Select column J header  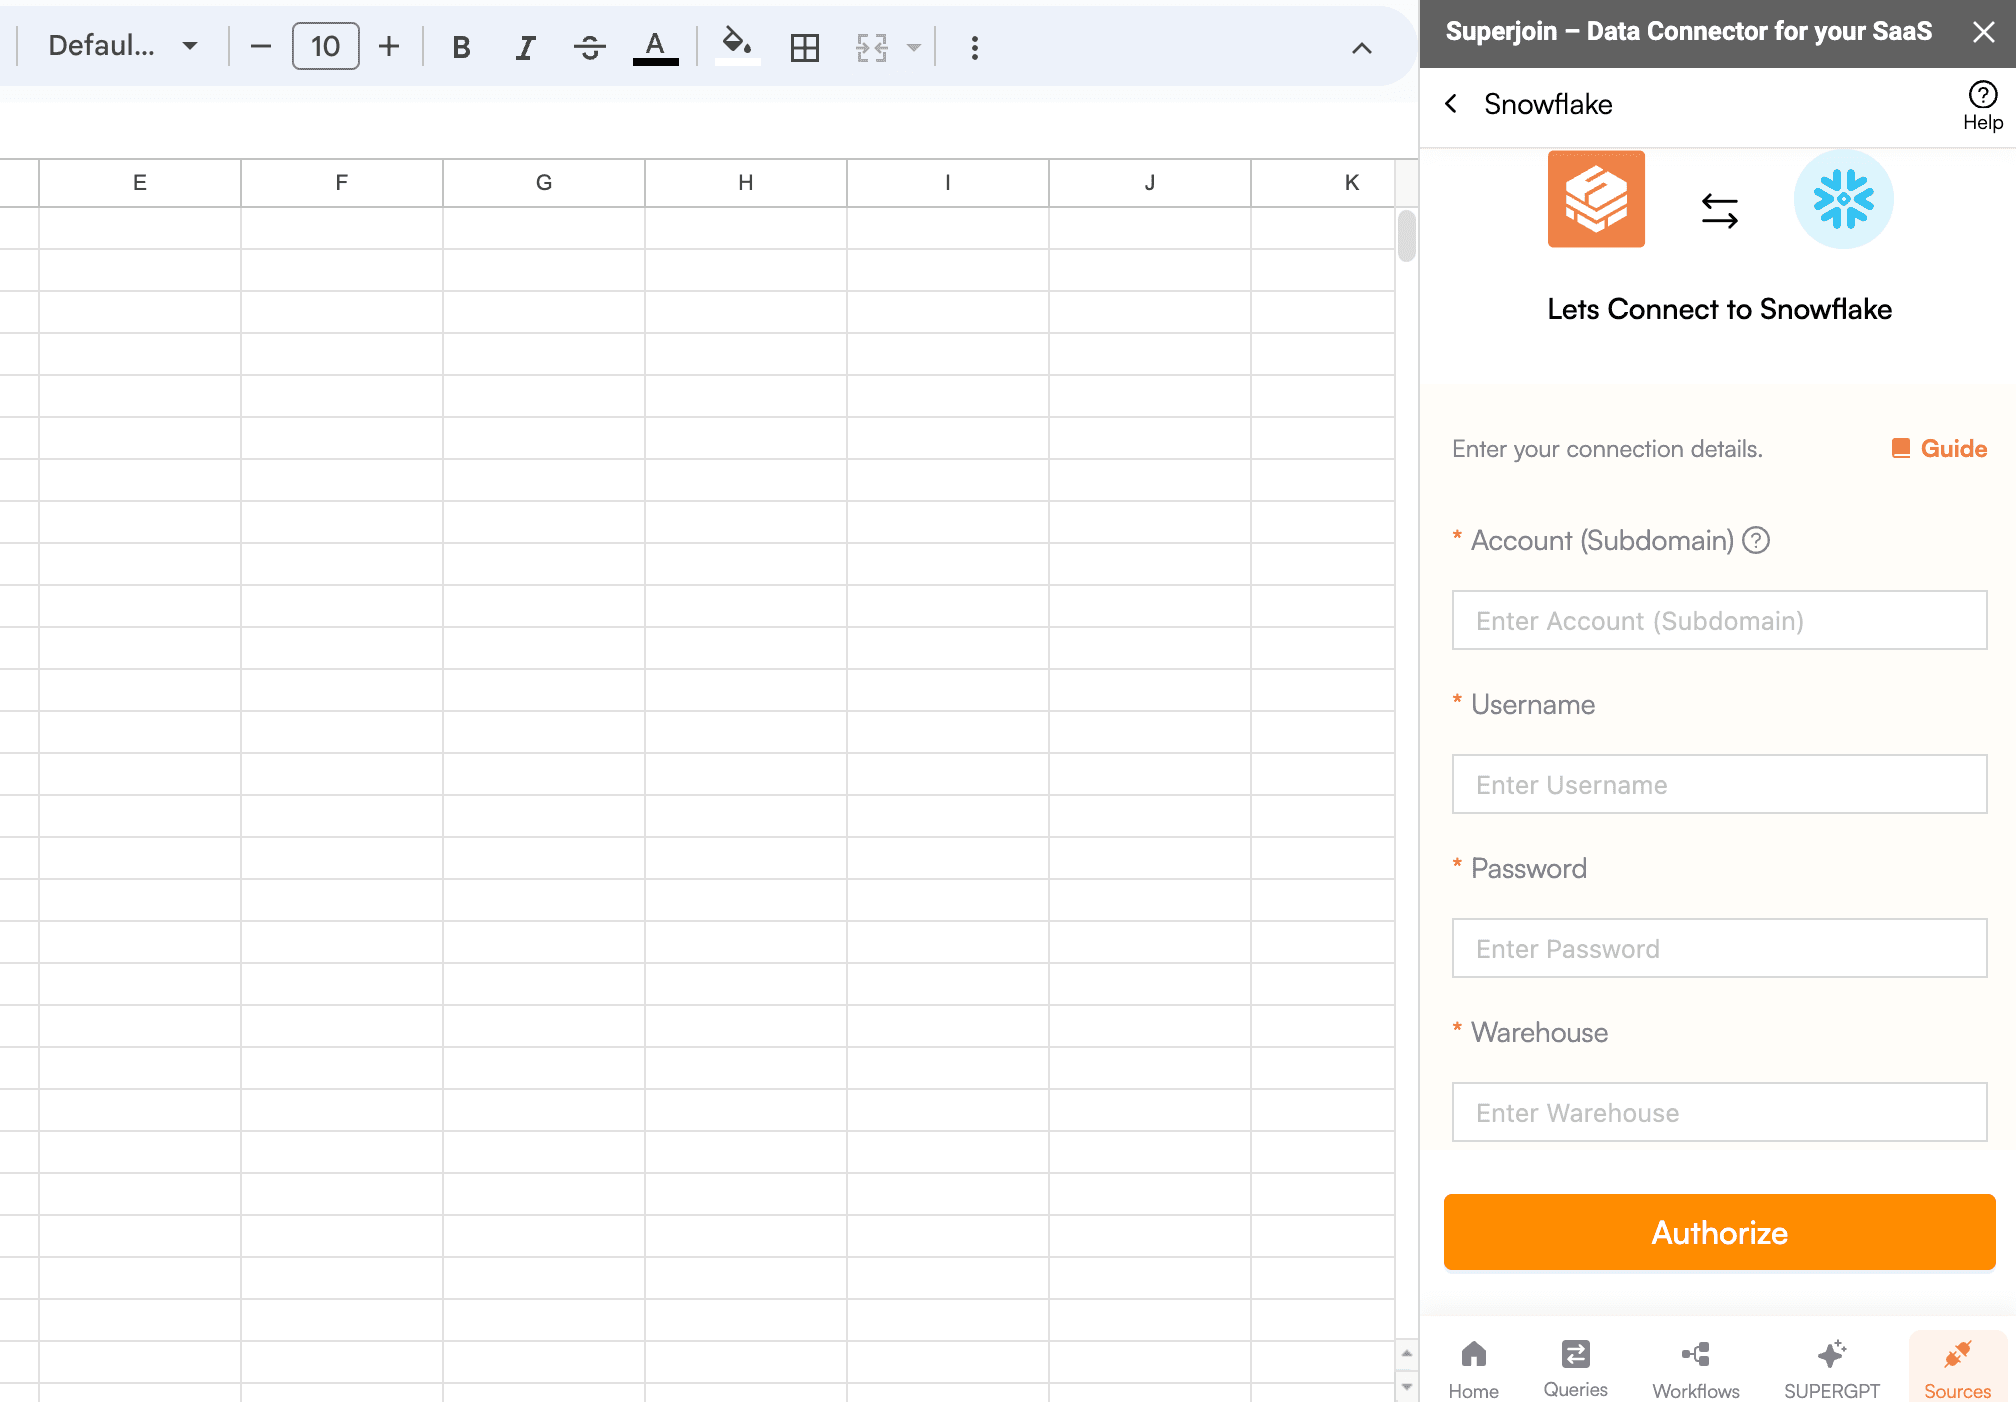click(x=1150, y=183)
